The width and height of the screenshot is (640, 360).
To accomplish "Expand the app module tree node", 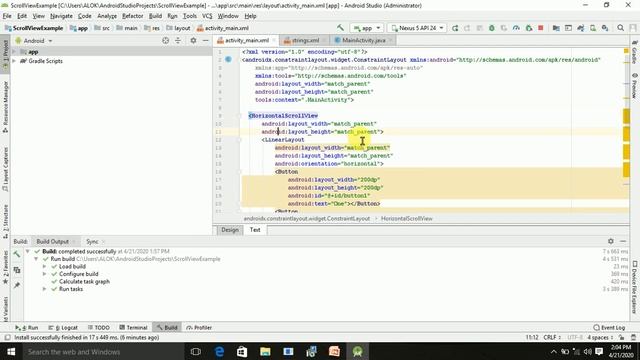I will (14, 52).
